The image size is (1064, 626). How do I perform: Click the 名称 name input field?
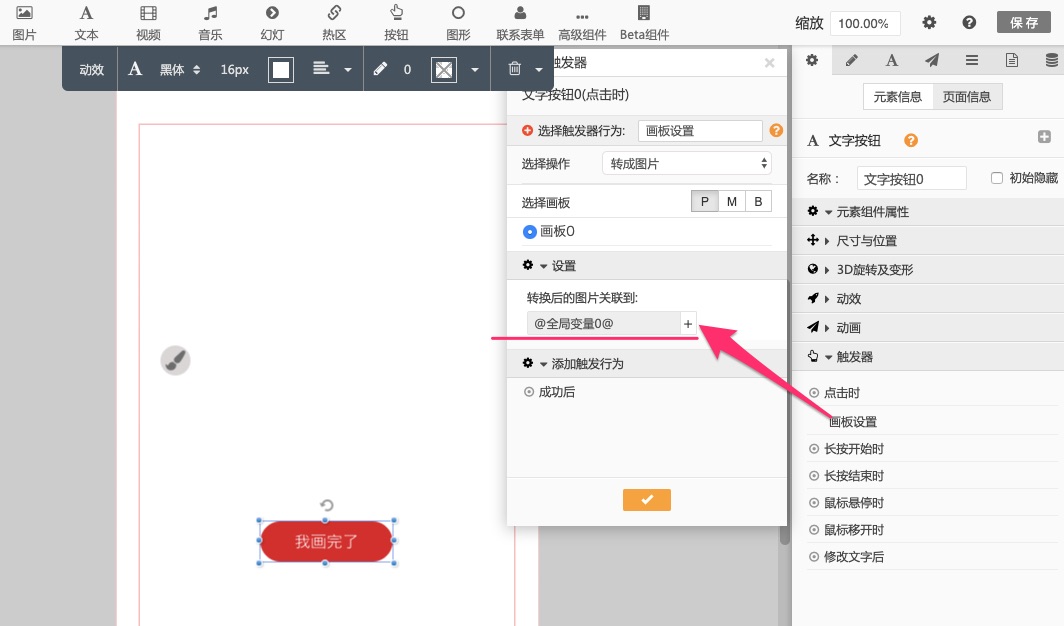(x=911, y=178)
